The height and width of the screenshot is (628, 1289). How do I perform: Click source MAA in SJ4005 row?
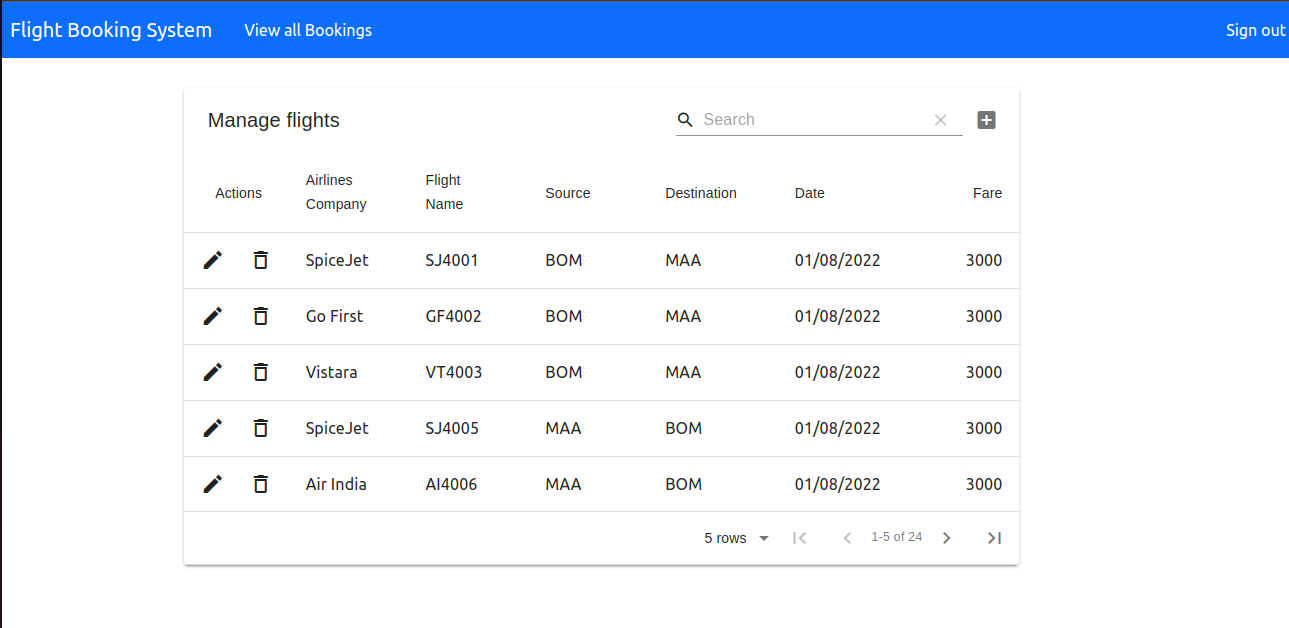563,428
